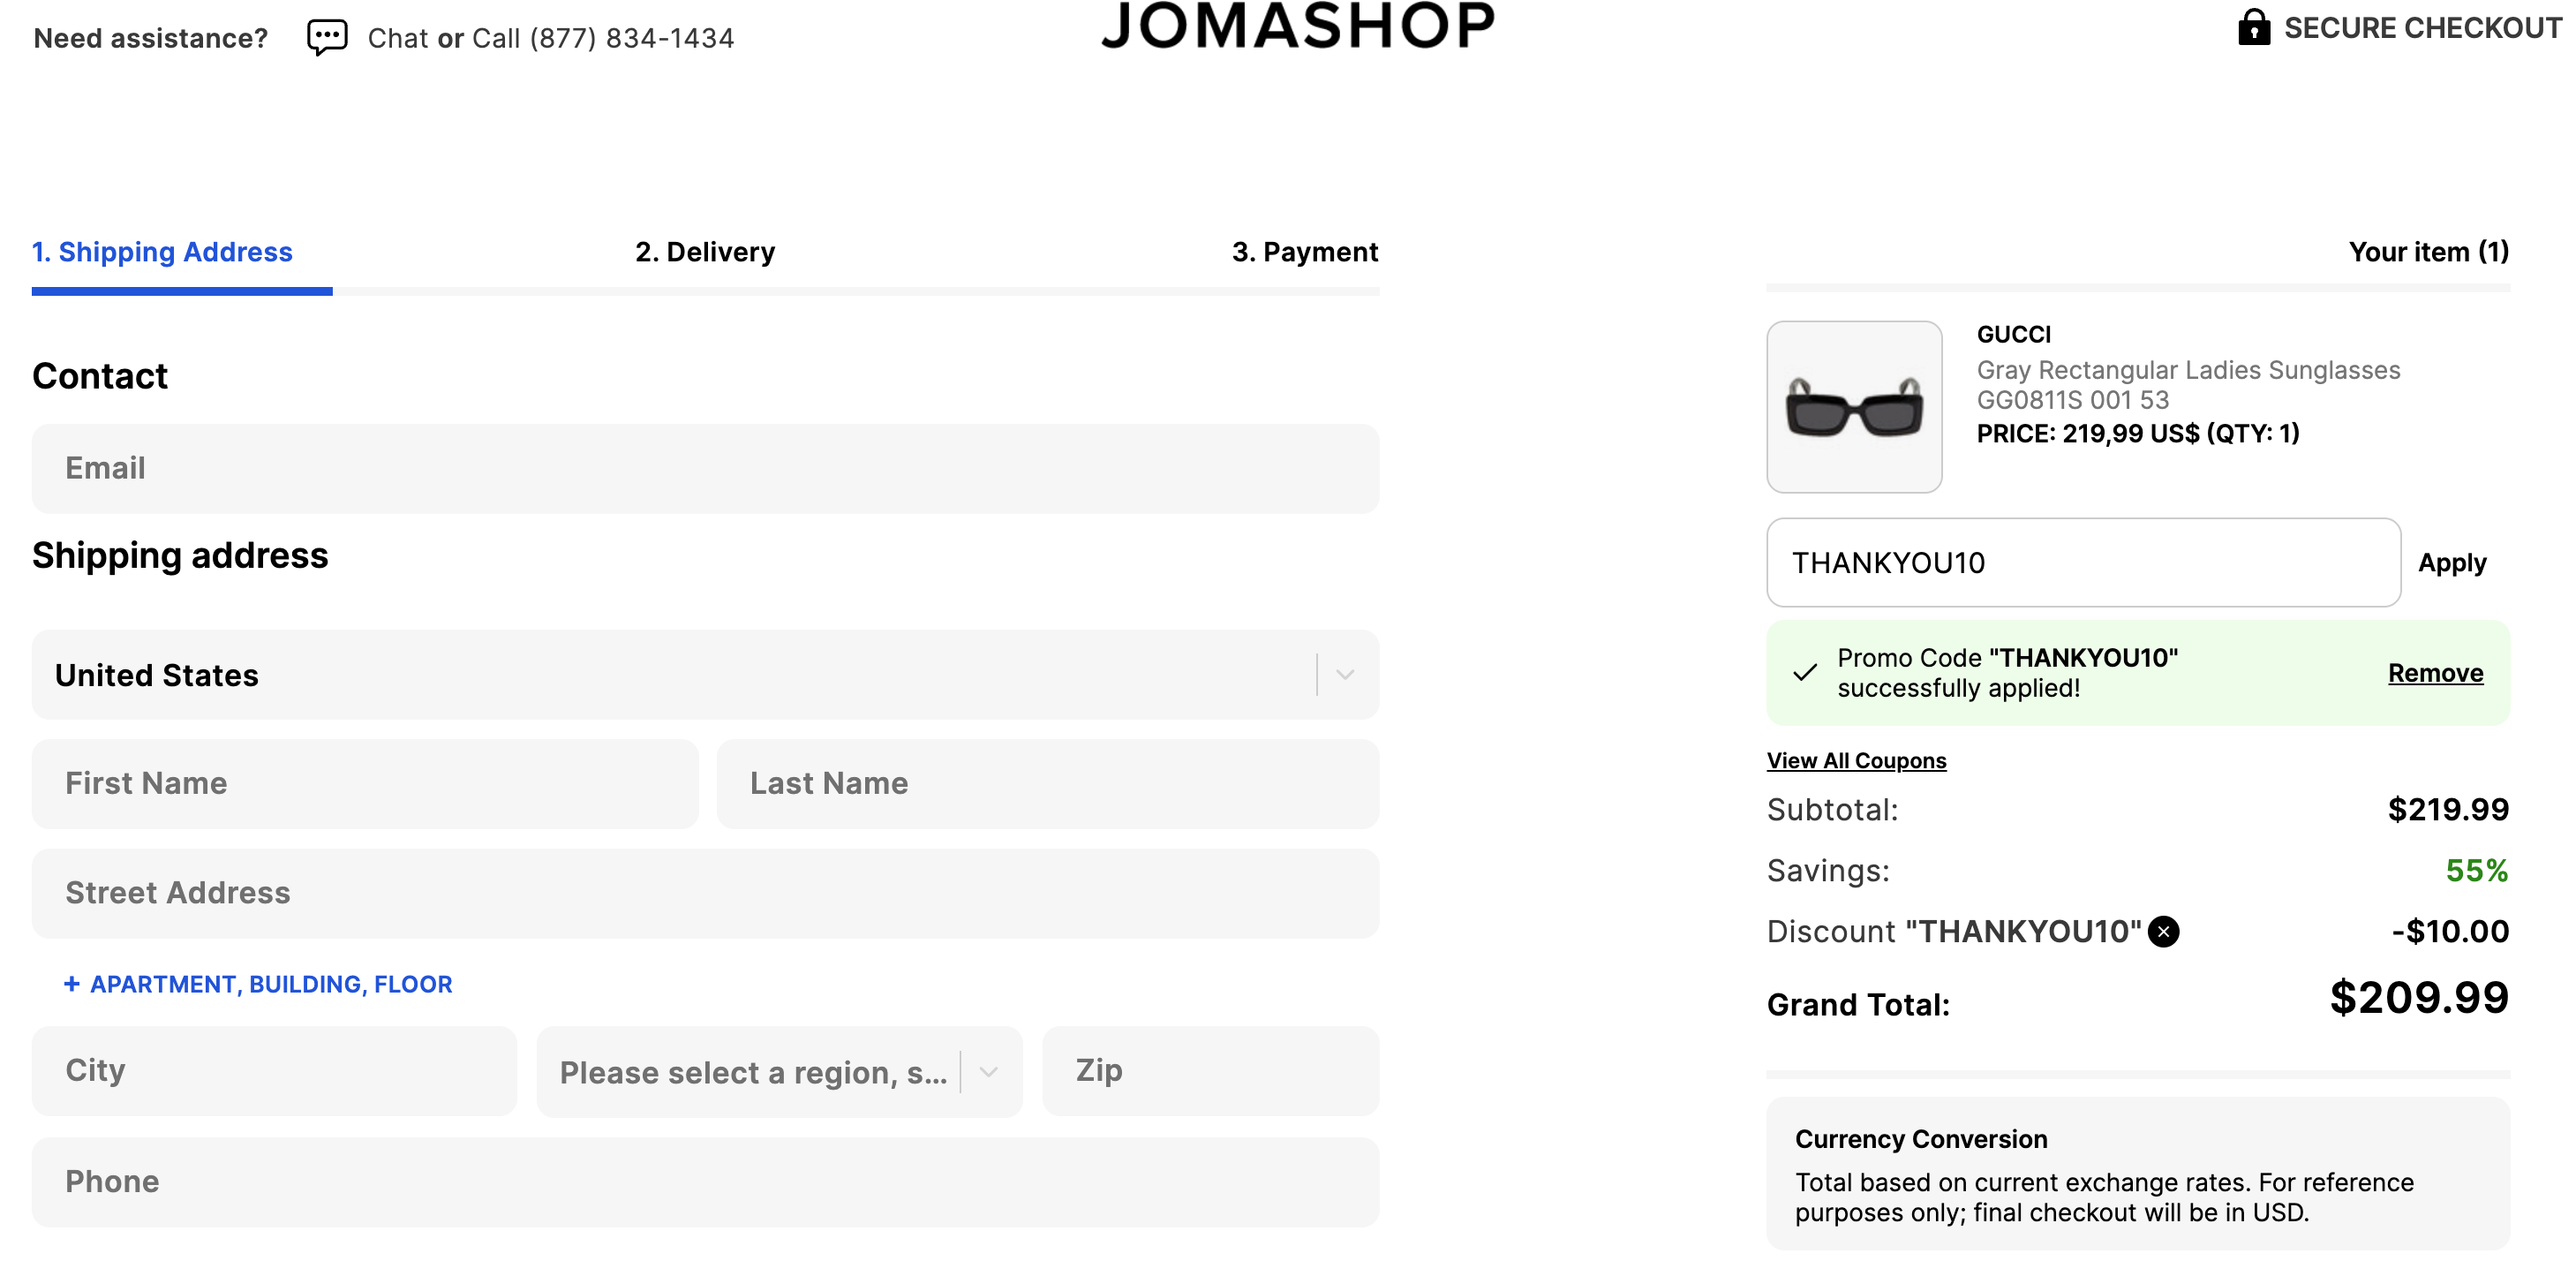Viewport: 2576px width, 1261px height.
Task: Click the plus icon for apartment field
Action: click(72, 984)
